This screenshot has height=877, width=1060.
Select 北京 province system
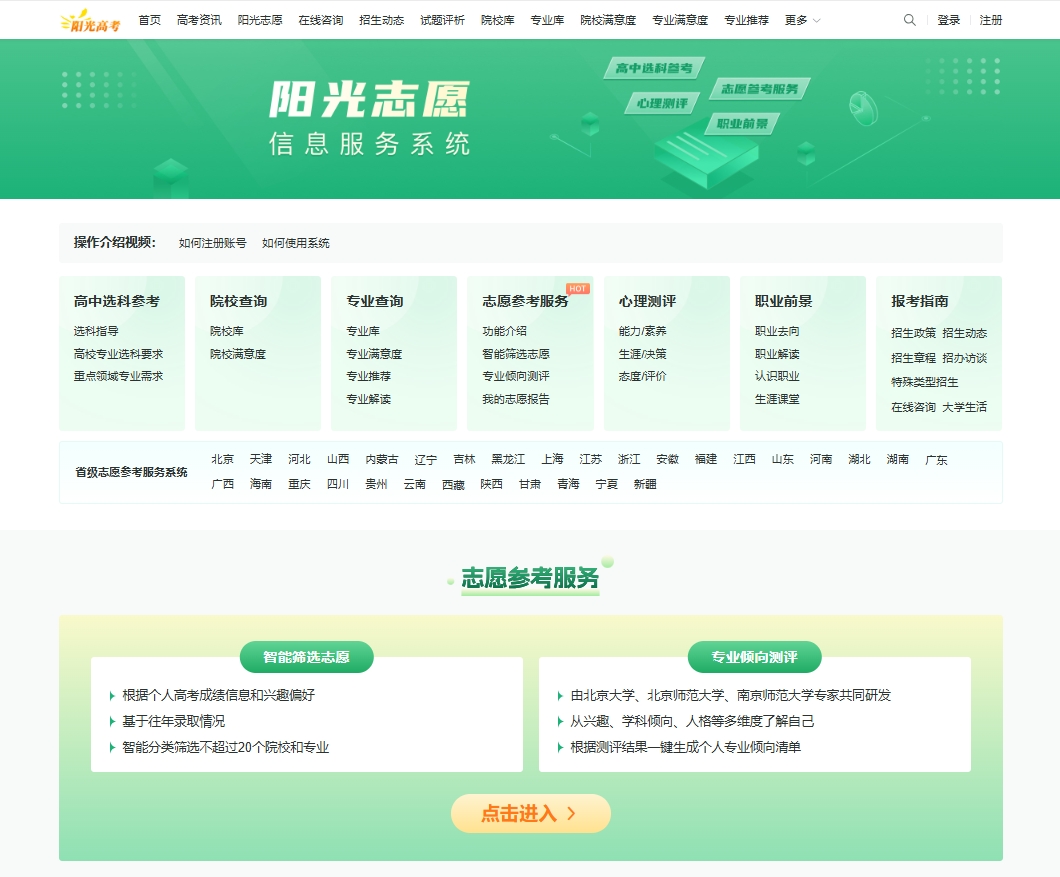click(222, 459)
